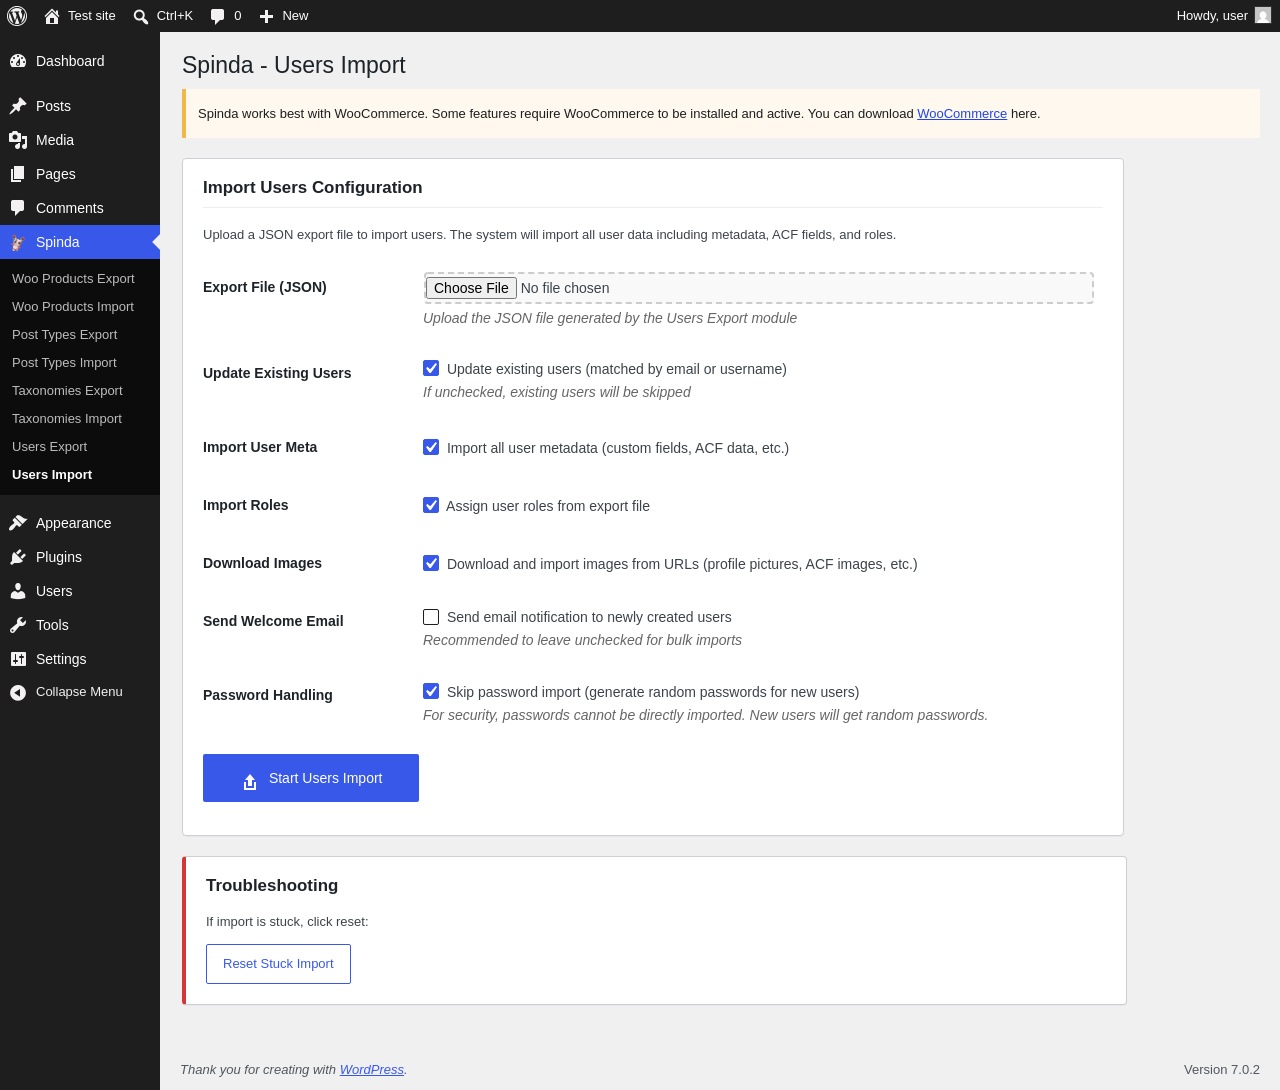Viewport: 1280px width, 1090px height.
Task: Open Post Types Import submenu
Action: [x=80, y=363]
